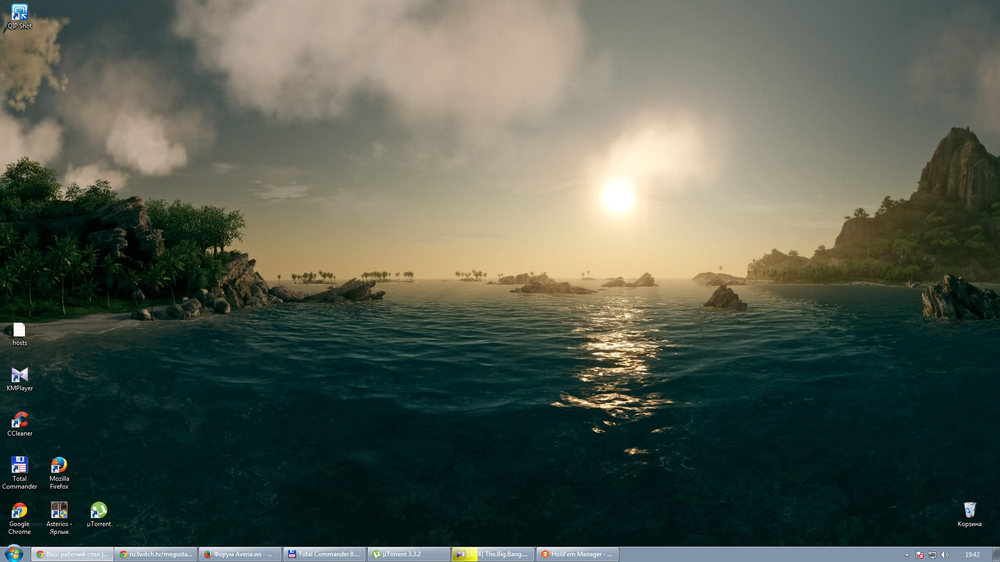Open the volume speaker tray icon

(x=944, y=555)
